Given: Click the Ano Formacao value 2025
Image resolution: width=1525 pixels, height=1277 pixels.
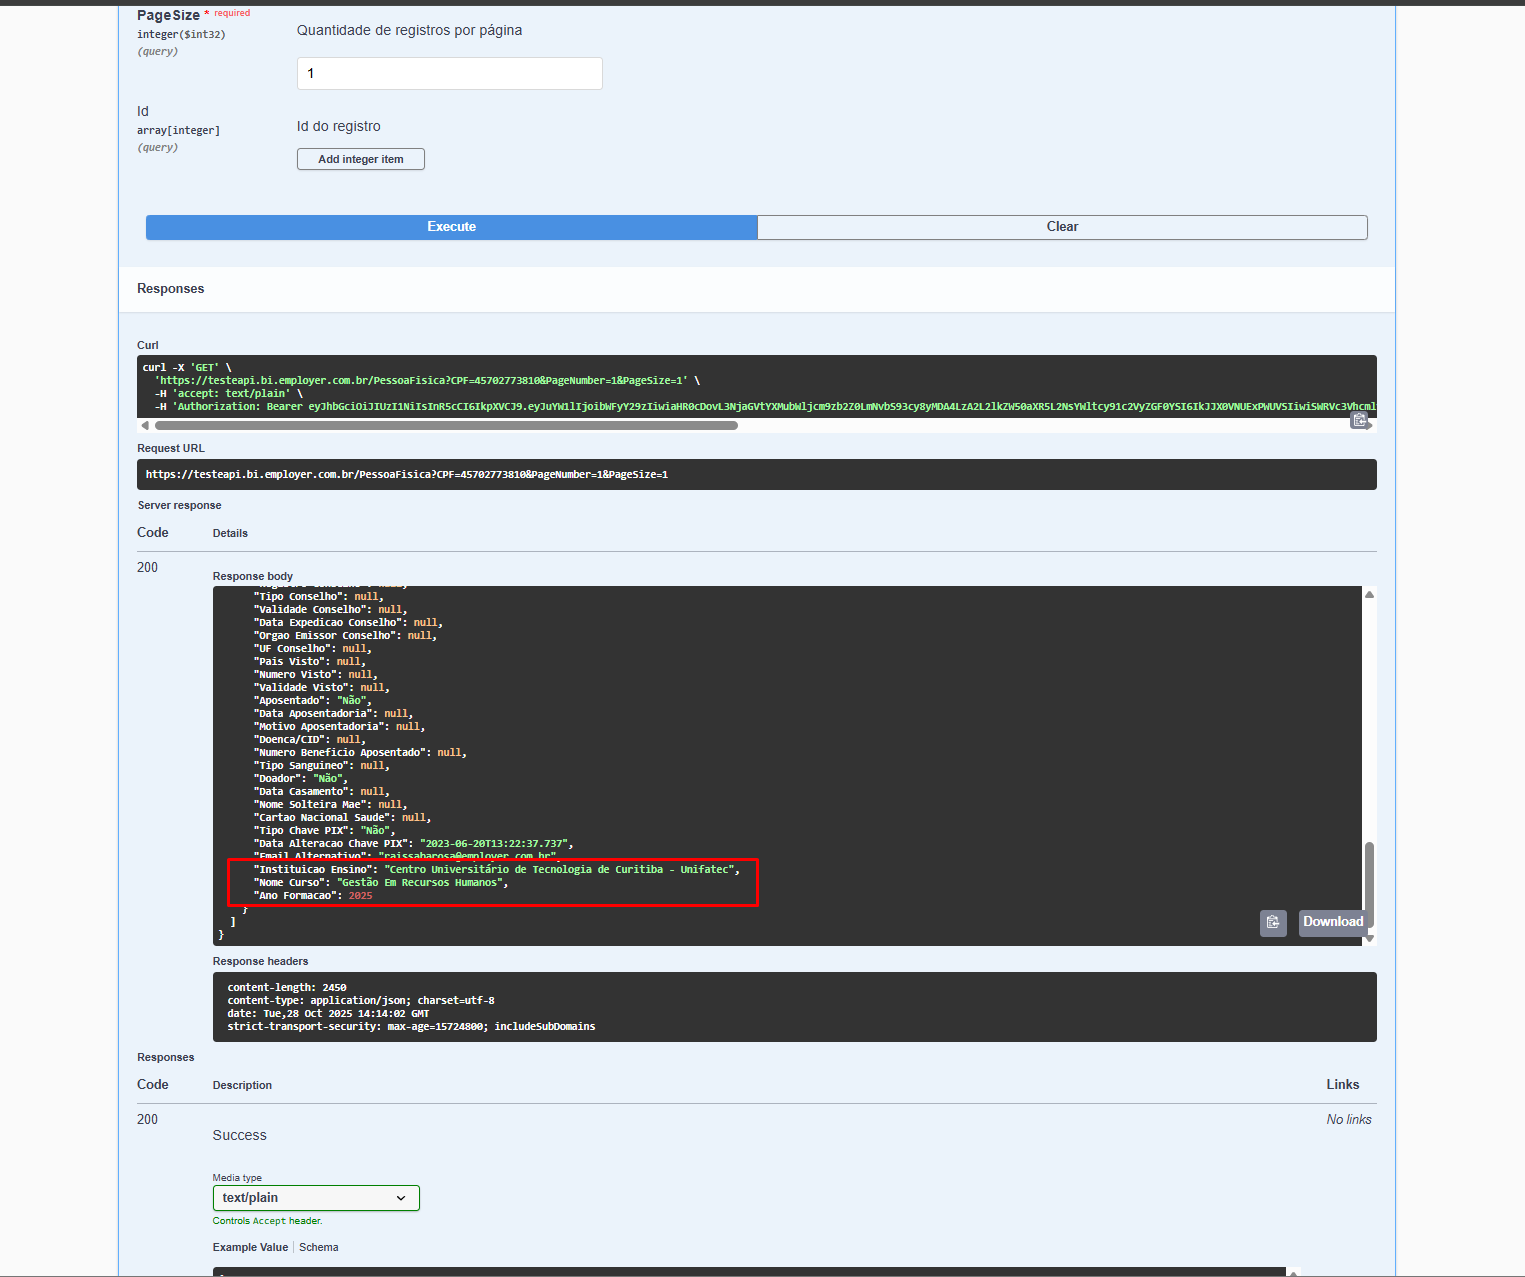Looking at the screenshot, I should coord(361,896).
